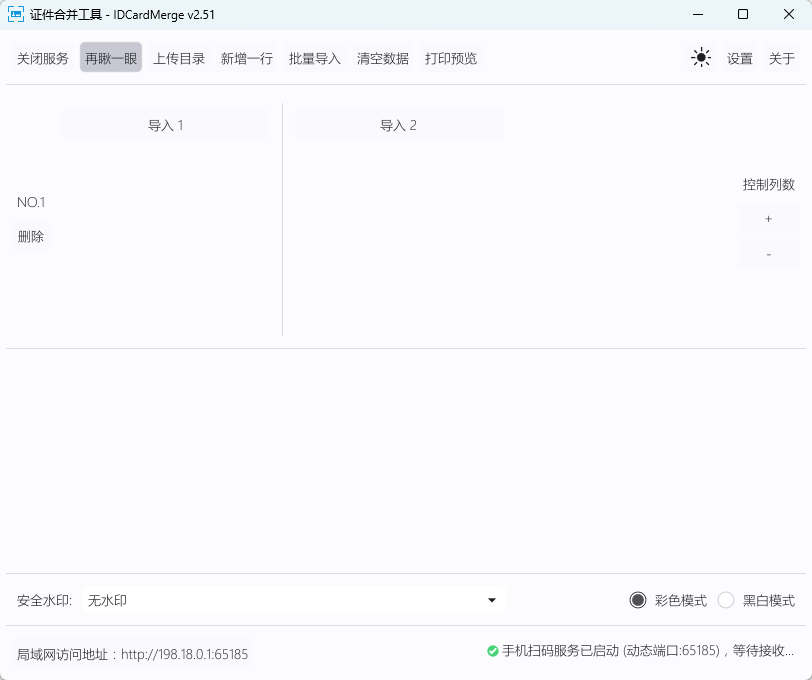Click the watermark dropdown arrow
Screen dimensions: 812x680
(492, 600)
